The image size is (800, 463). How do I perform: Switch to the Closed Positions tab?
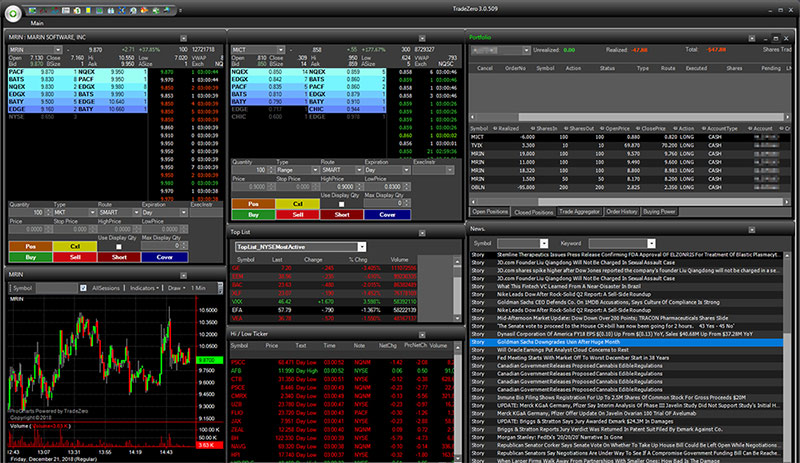coord(533,212)
